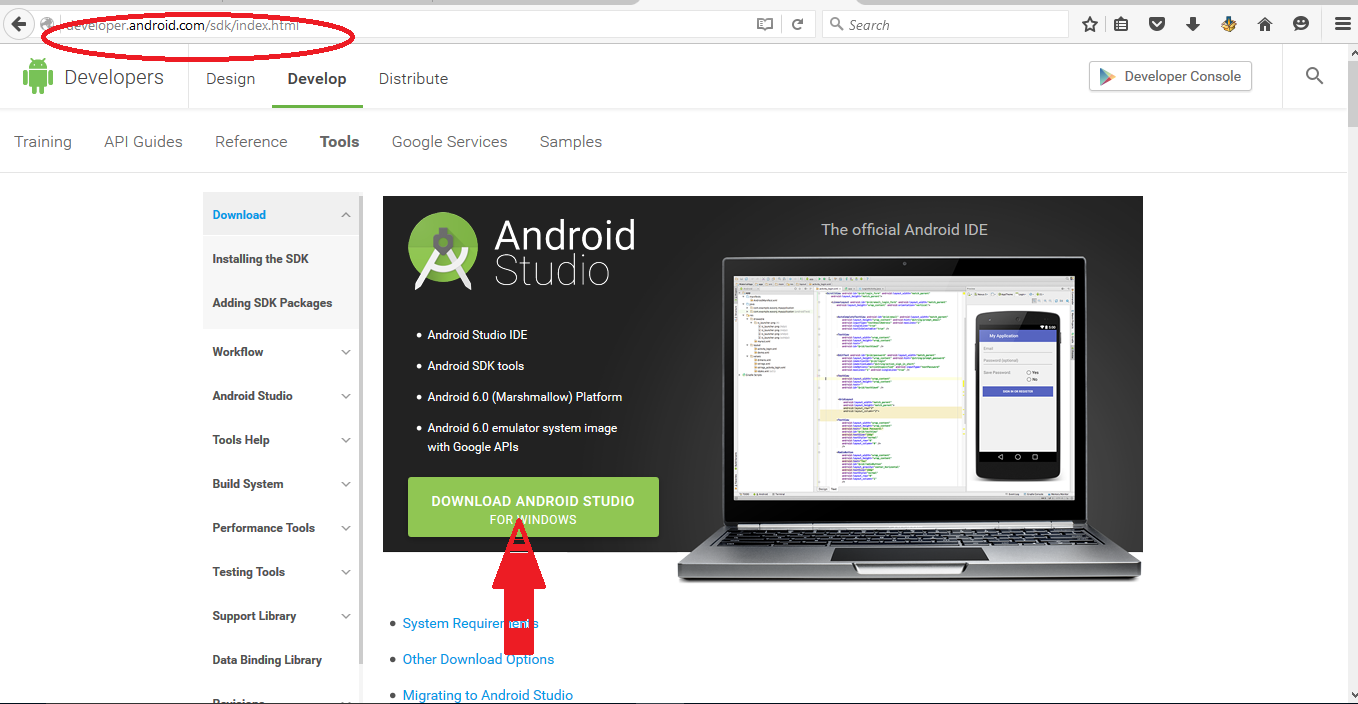Viewport: 1358px width, 704px height.
Task: Click the Download sidebar heading
Action: 239,215
